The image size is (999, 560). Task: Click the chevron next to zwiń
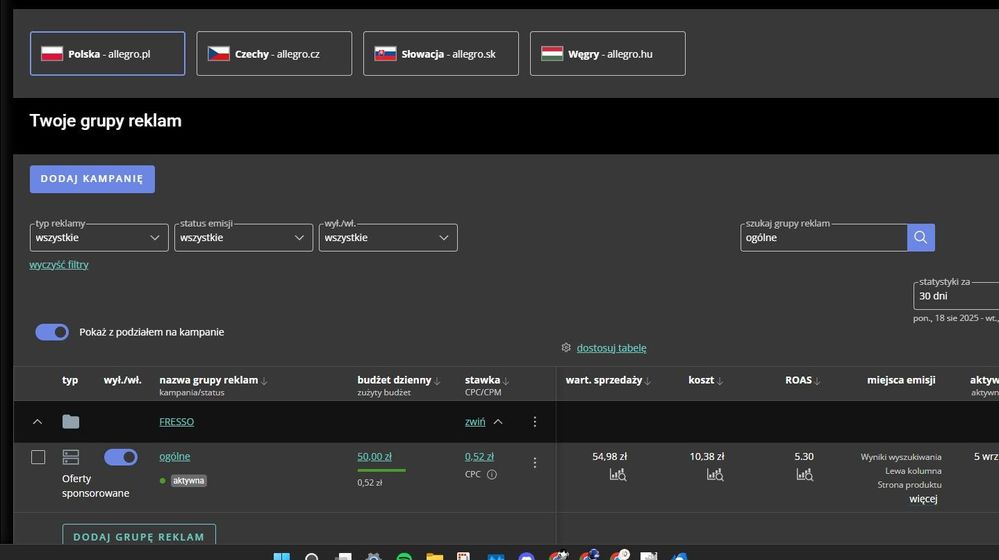pos(498,421)
